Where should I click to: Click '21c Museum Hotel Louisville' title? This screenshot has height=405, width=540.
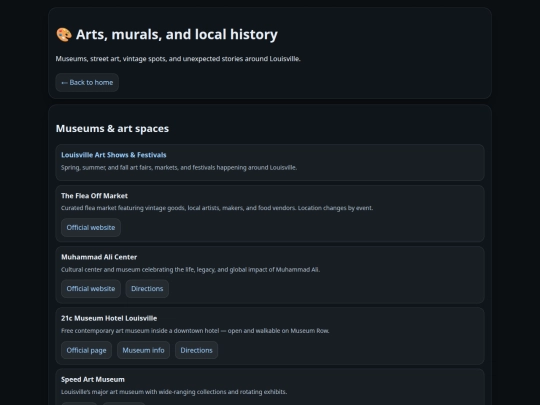pos(109,319)
